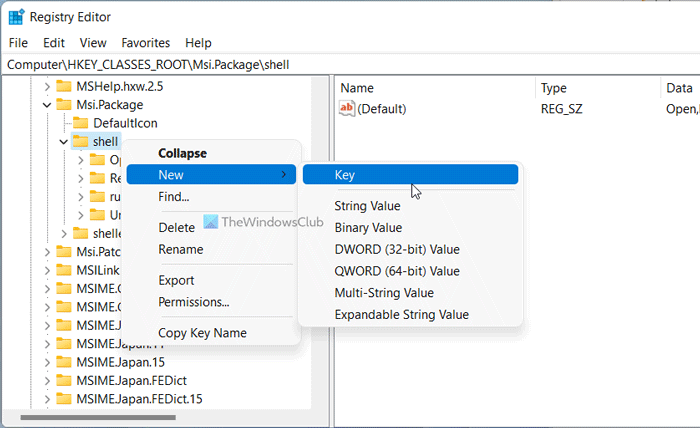Screen dimensions: 700x428
Task: Expand the shellex subkey chevron
Action: coord(64,234)
